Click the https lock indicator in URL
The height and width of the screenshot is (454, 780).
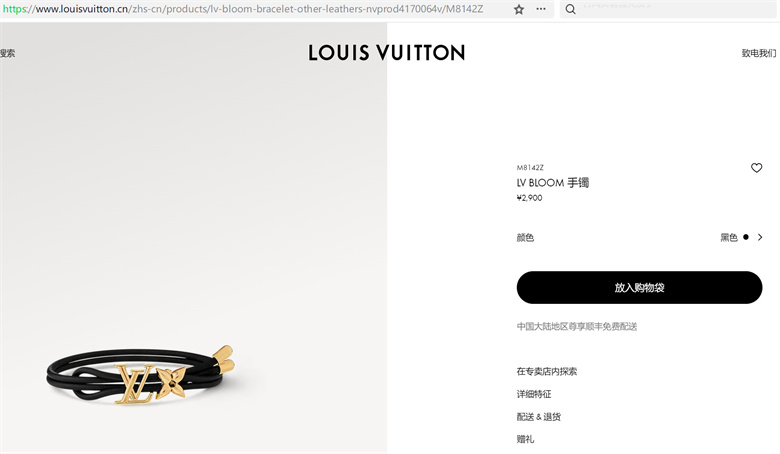(x=14, y=9)
